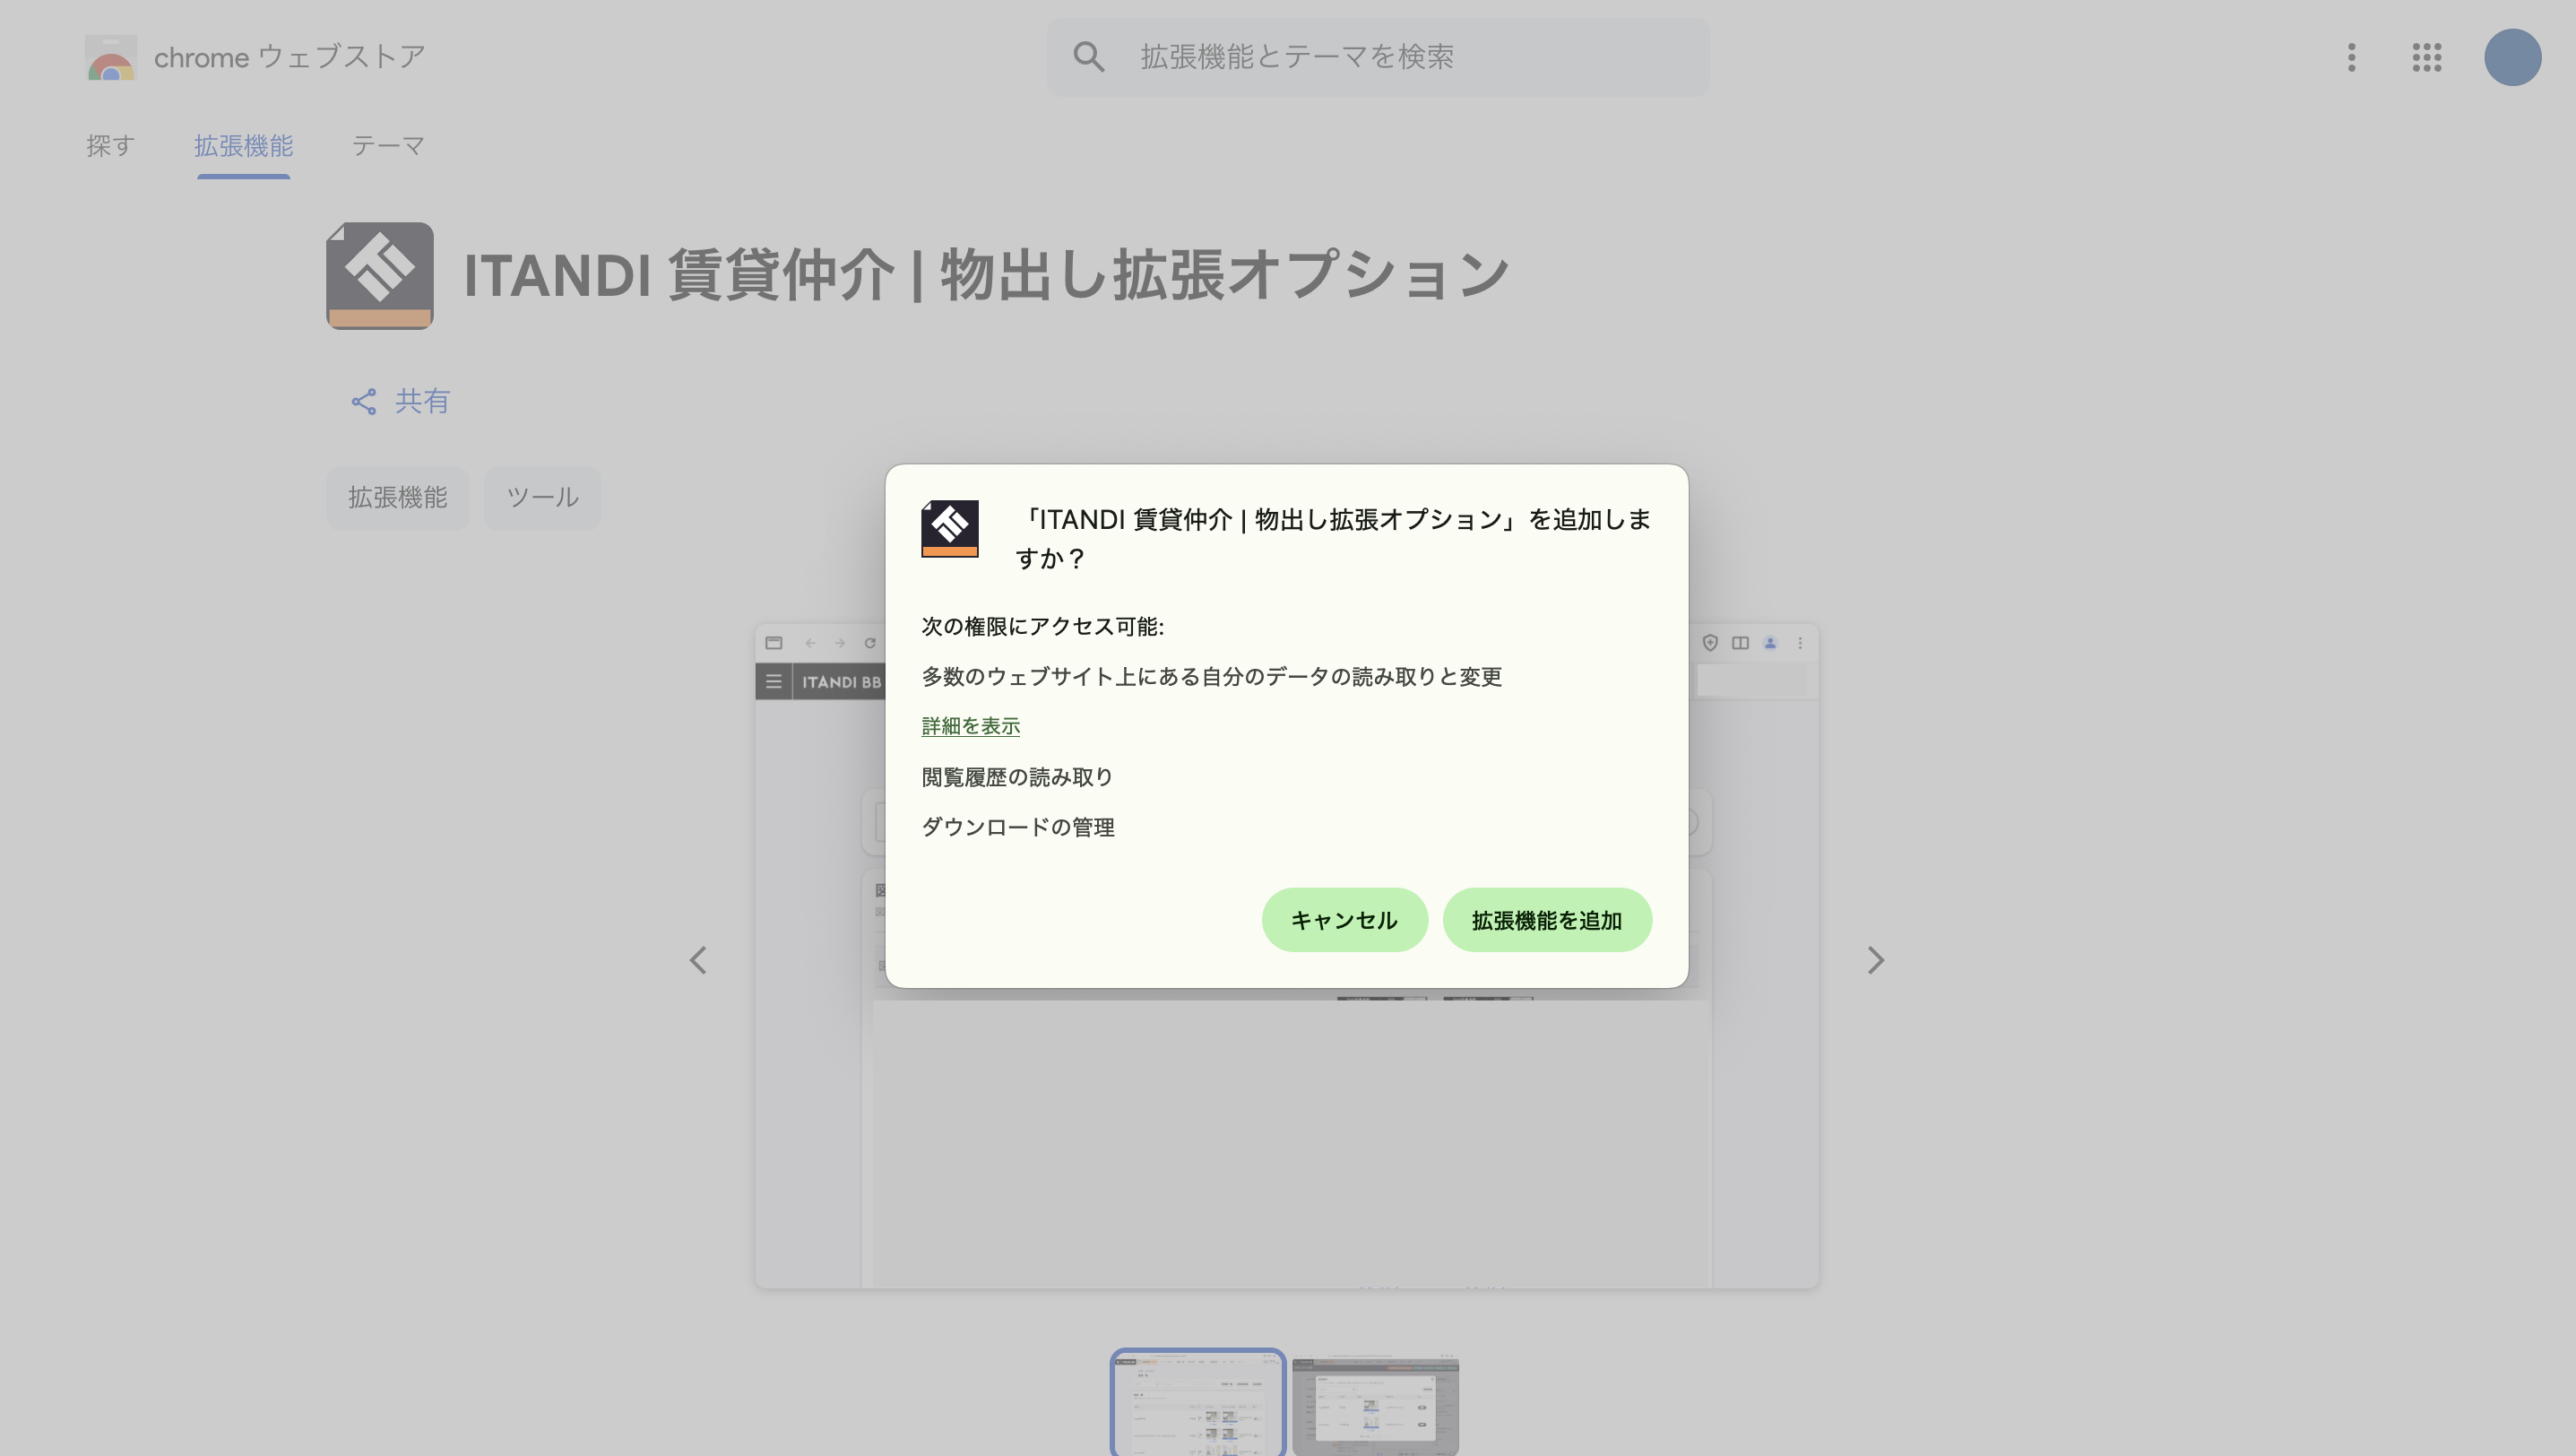Click the ITANDI 賃貸仲介 page title
This screenshot has width=2576, height=1456.
pos(985,275)
